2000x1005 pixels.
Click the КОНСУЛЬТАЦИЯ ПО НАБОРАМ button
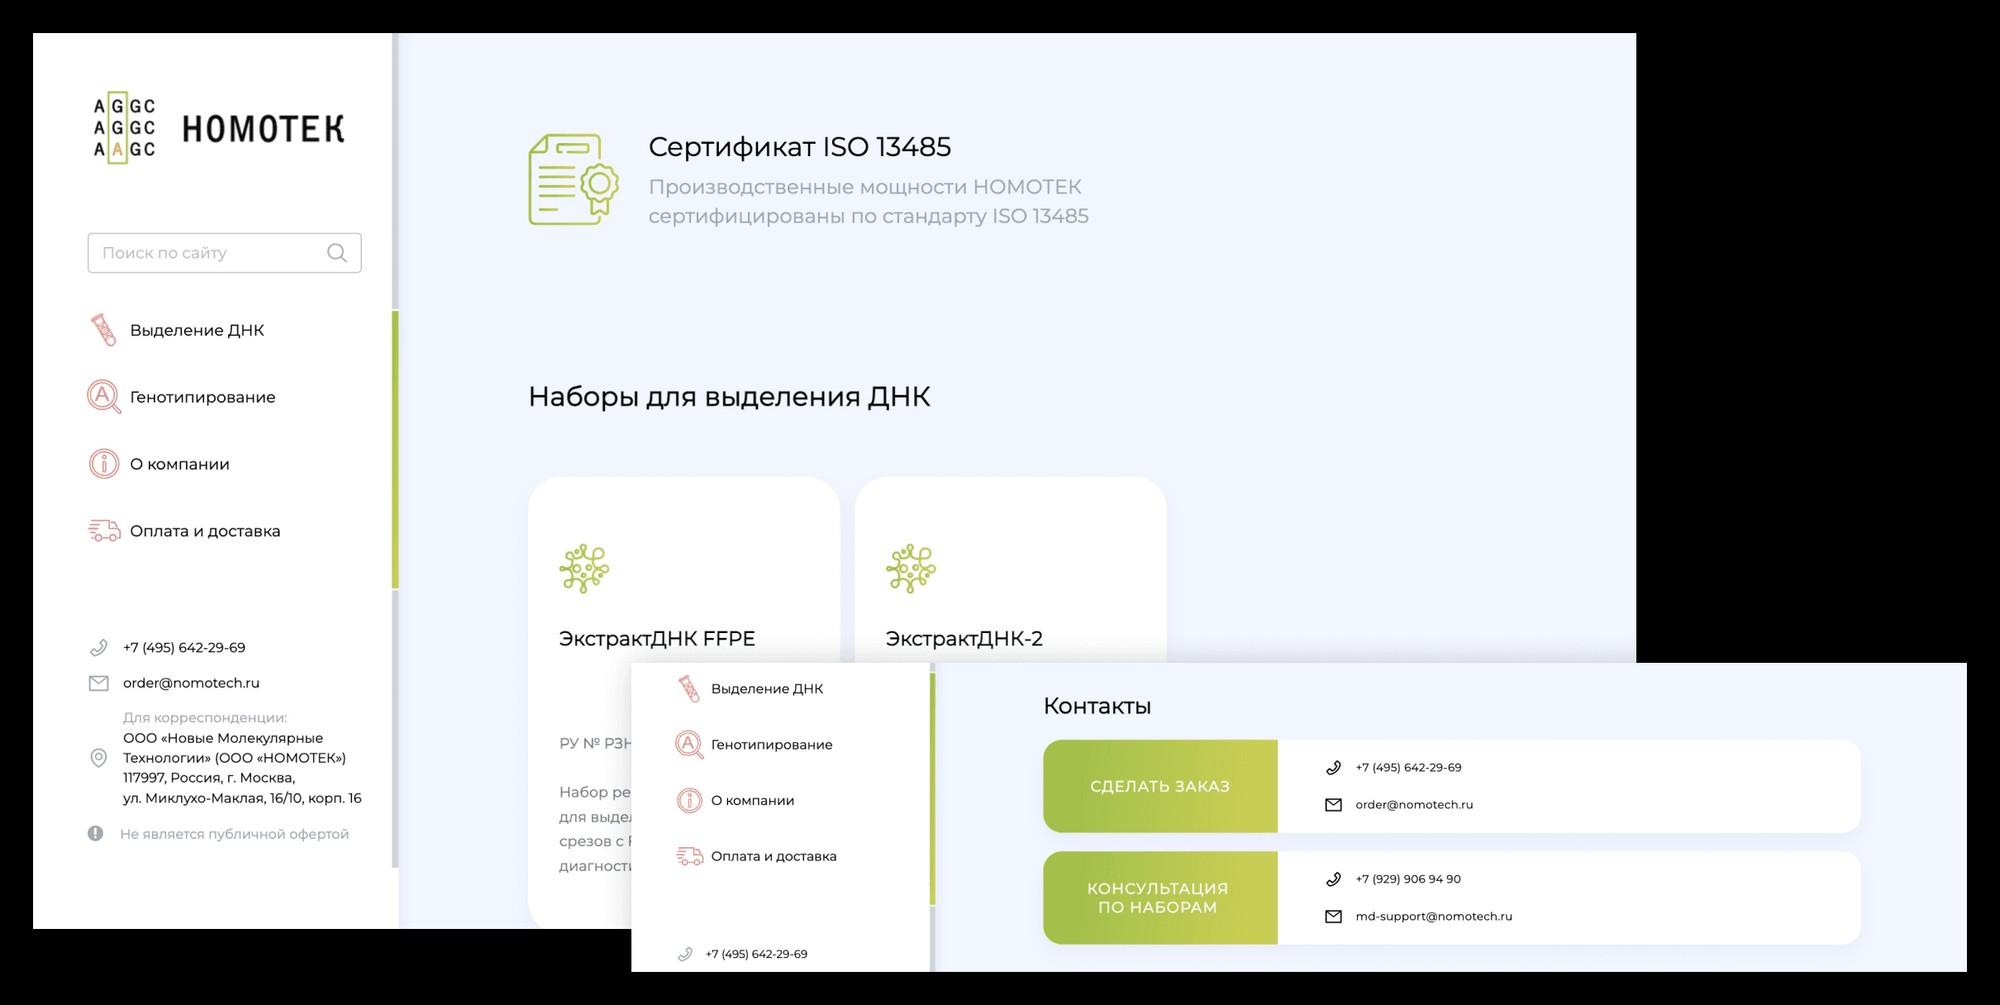click(x=1160, y=898)
